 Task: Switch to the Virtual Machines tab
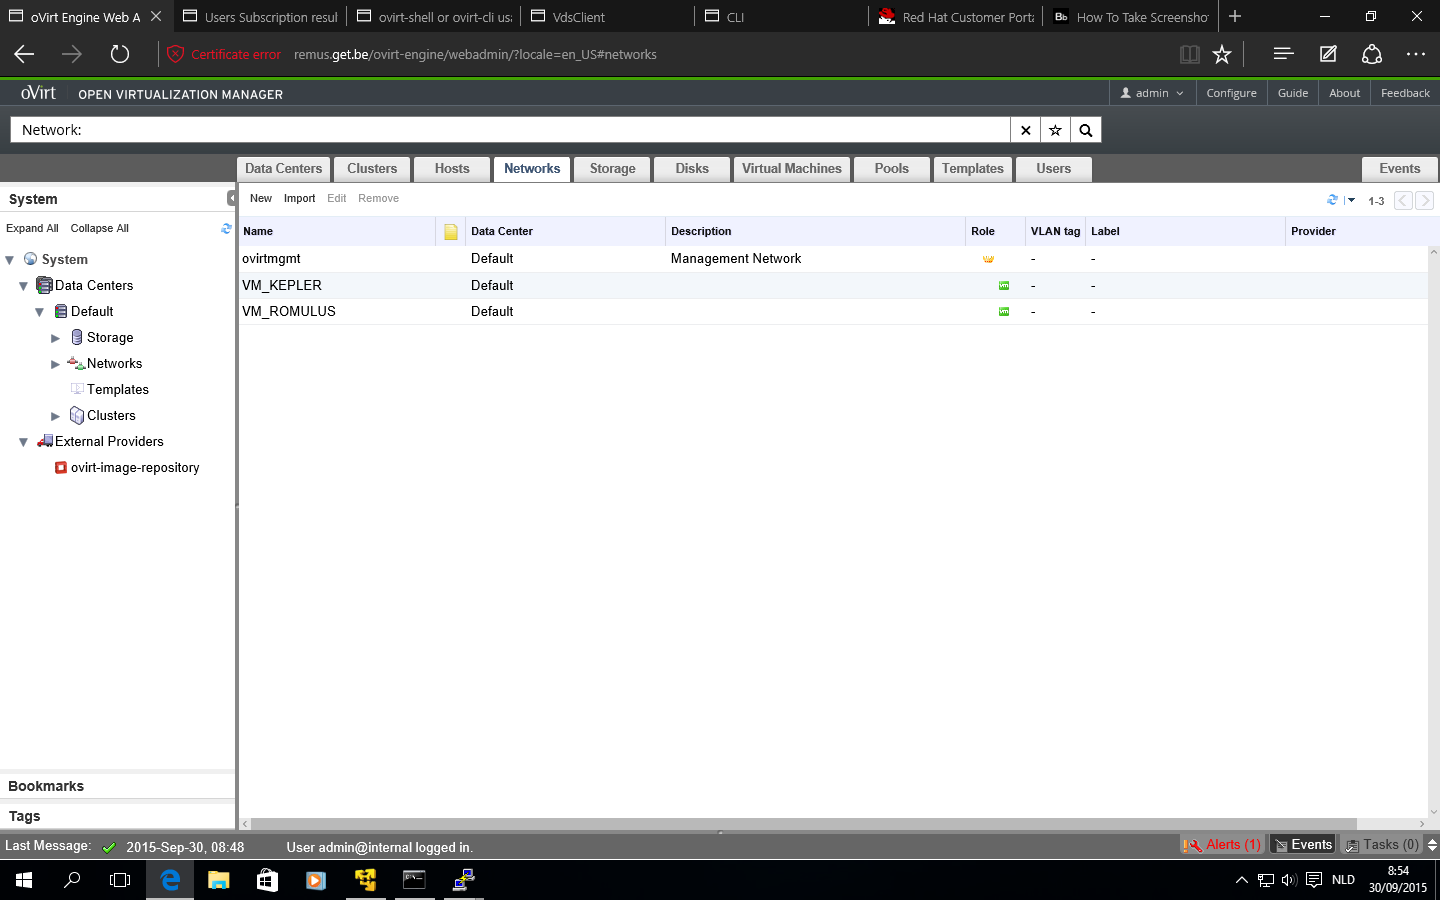click(x=791, y=169)
